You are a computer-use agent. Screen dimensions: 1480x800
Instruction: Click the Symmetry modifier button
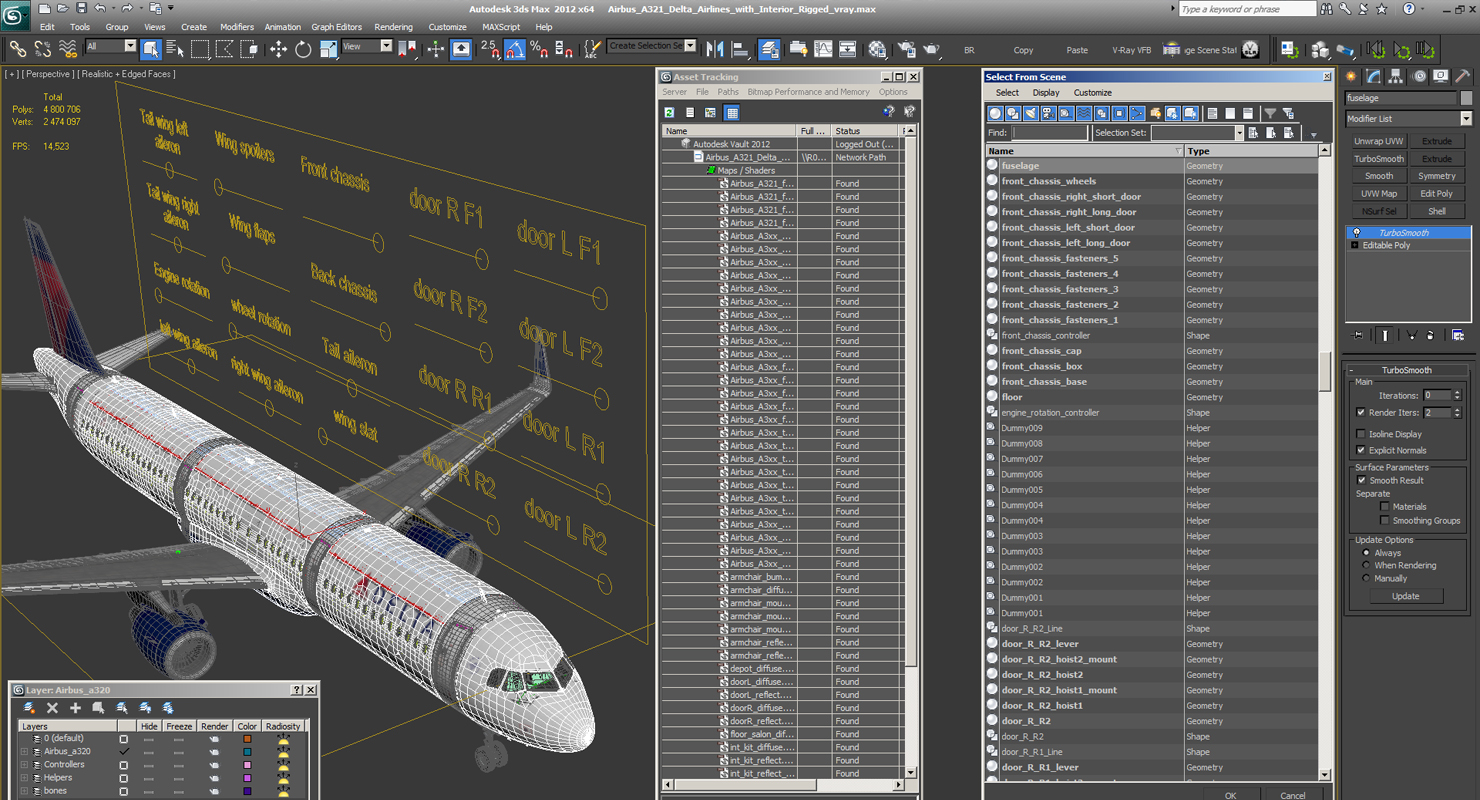(x=1437, y=176)
